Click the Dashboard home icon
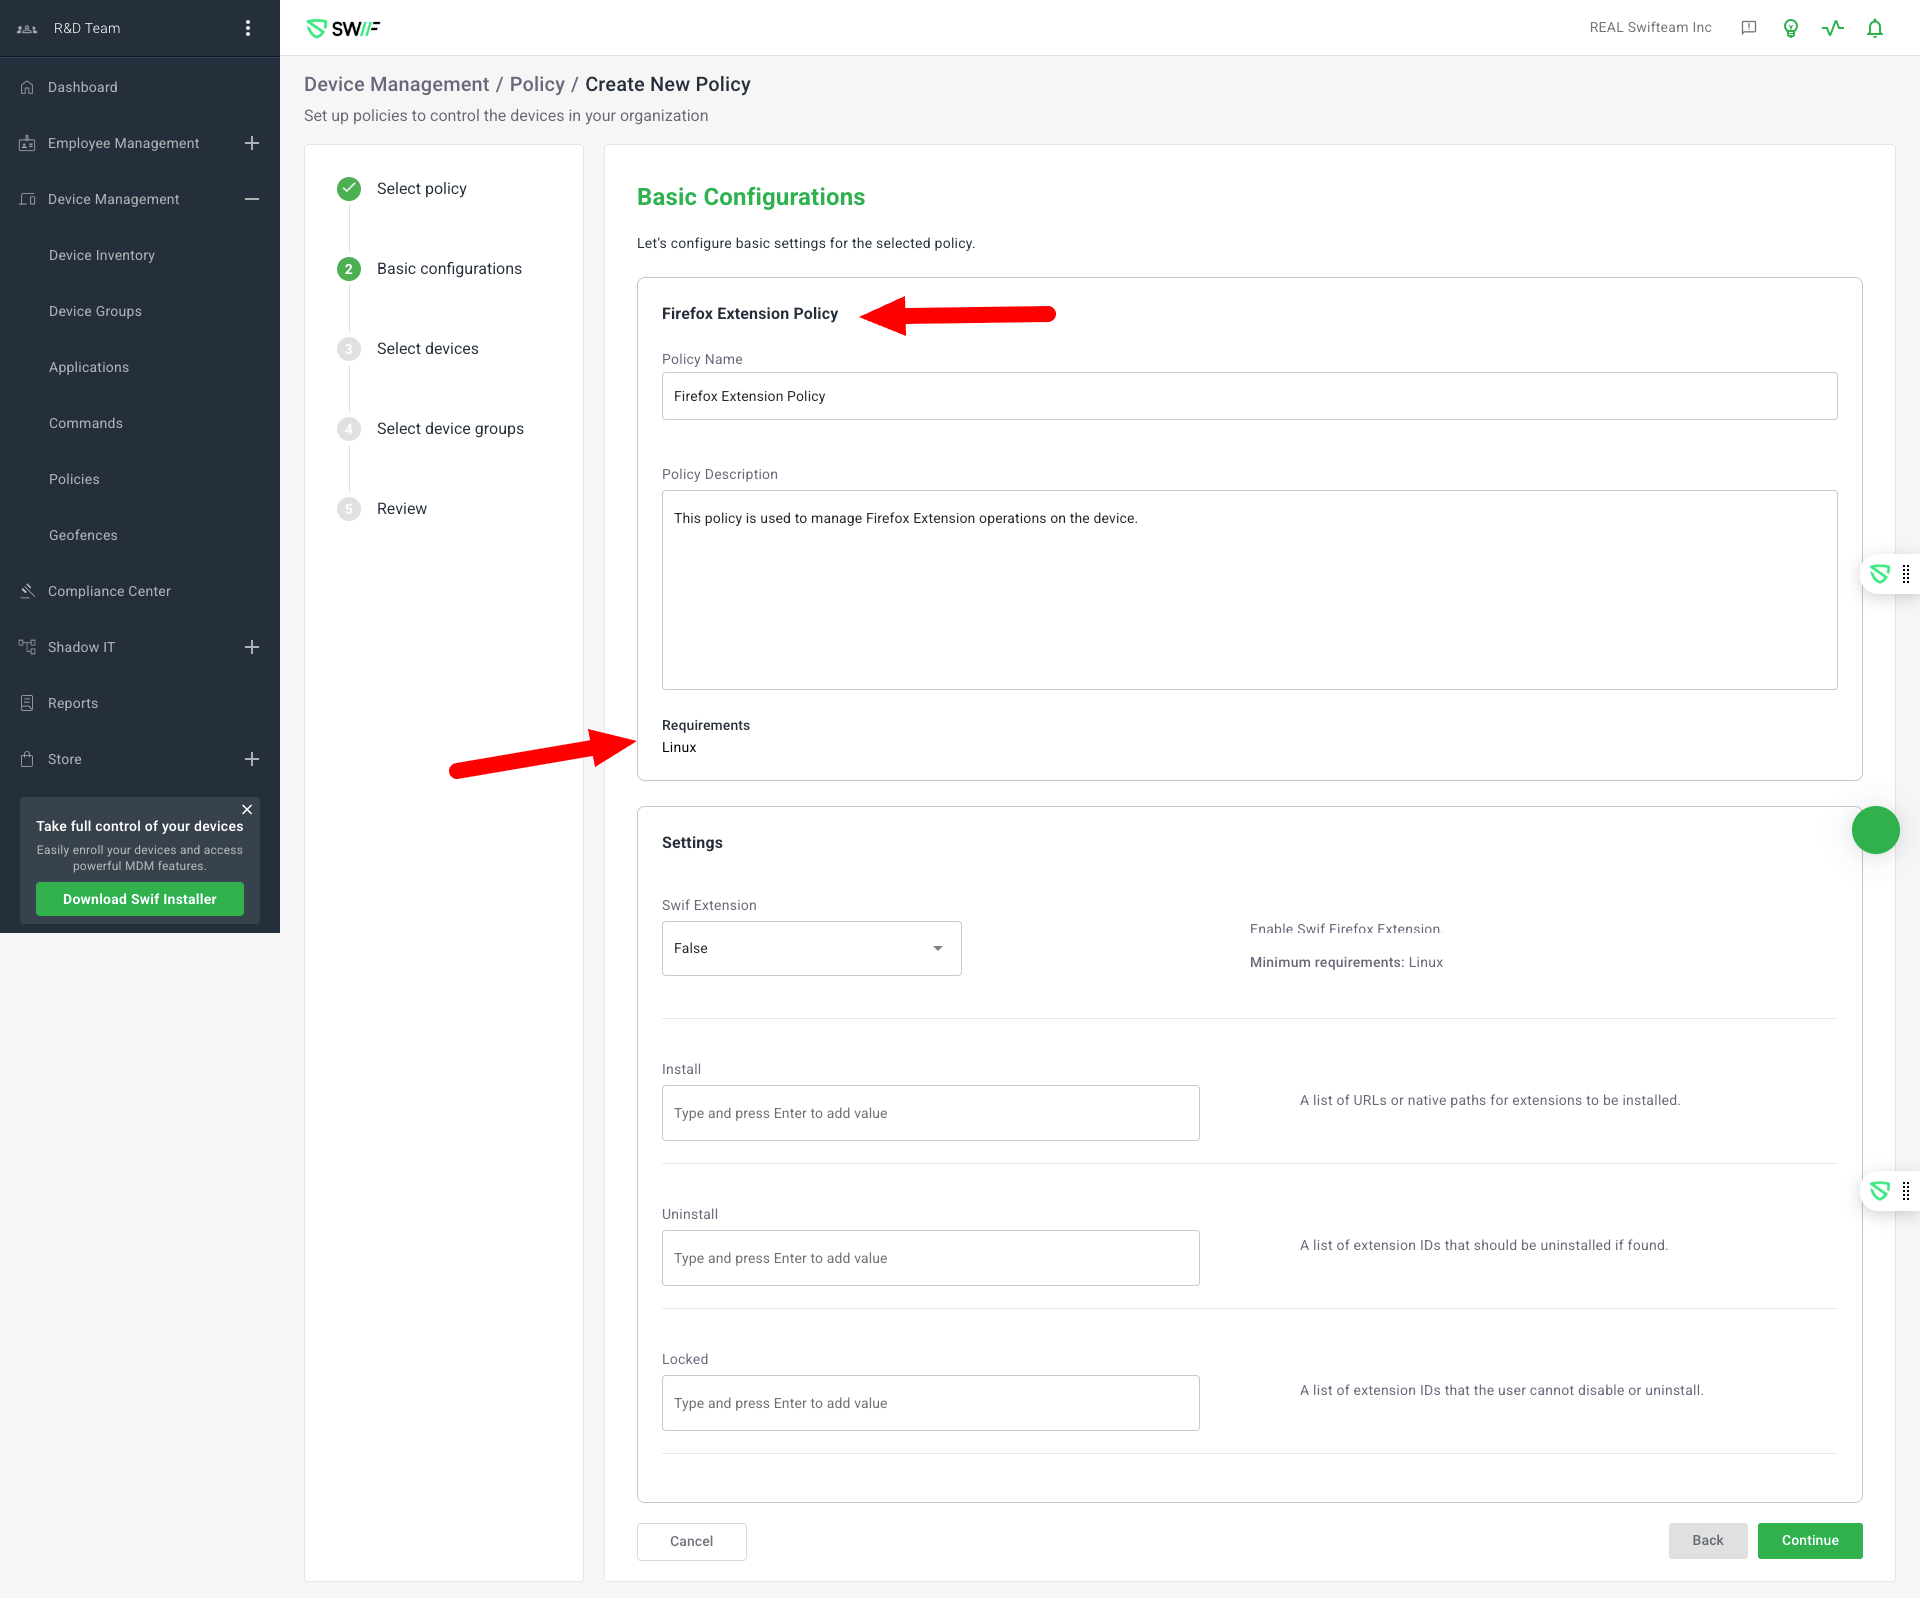The image size is (1920, 1599). pyautogui.click(x=27, y=87)
